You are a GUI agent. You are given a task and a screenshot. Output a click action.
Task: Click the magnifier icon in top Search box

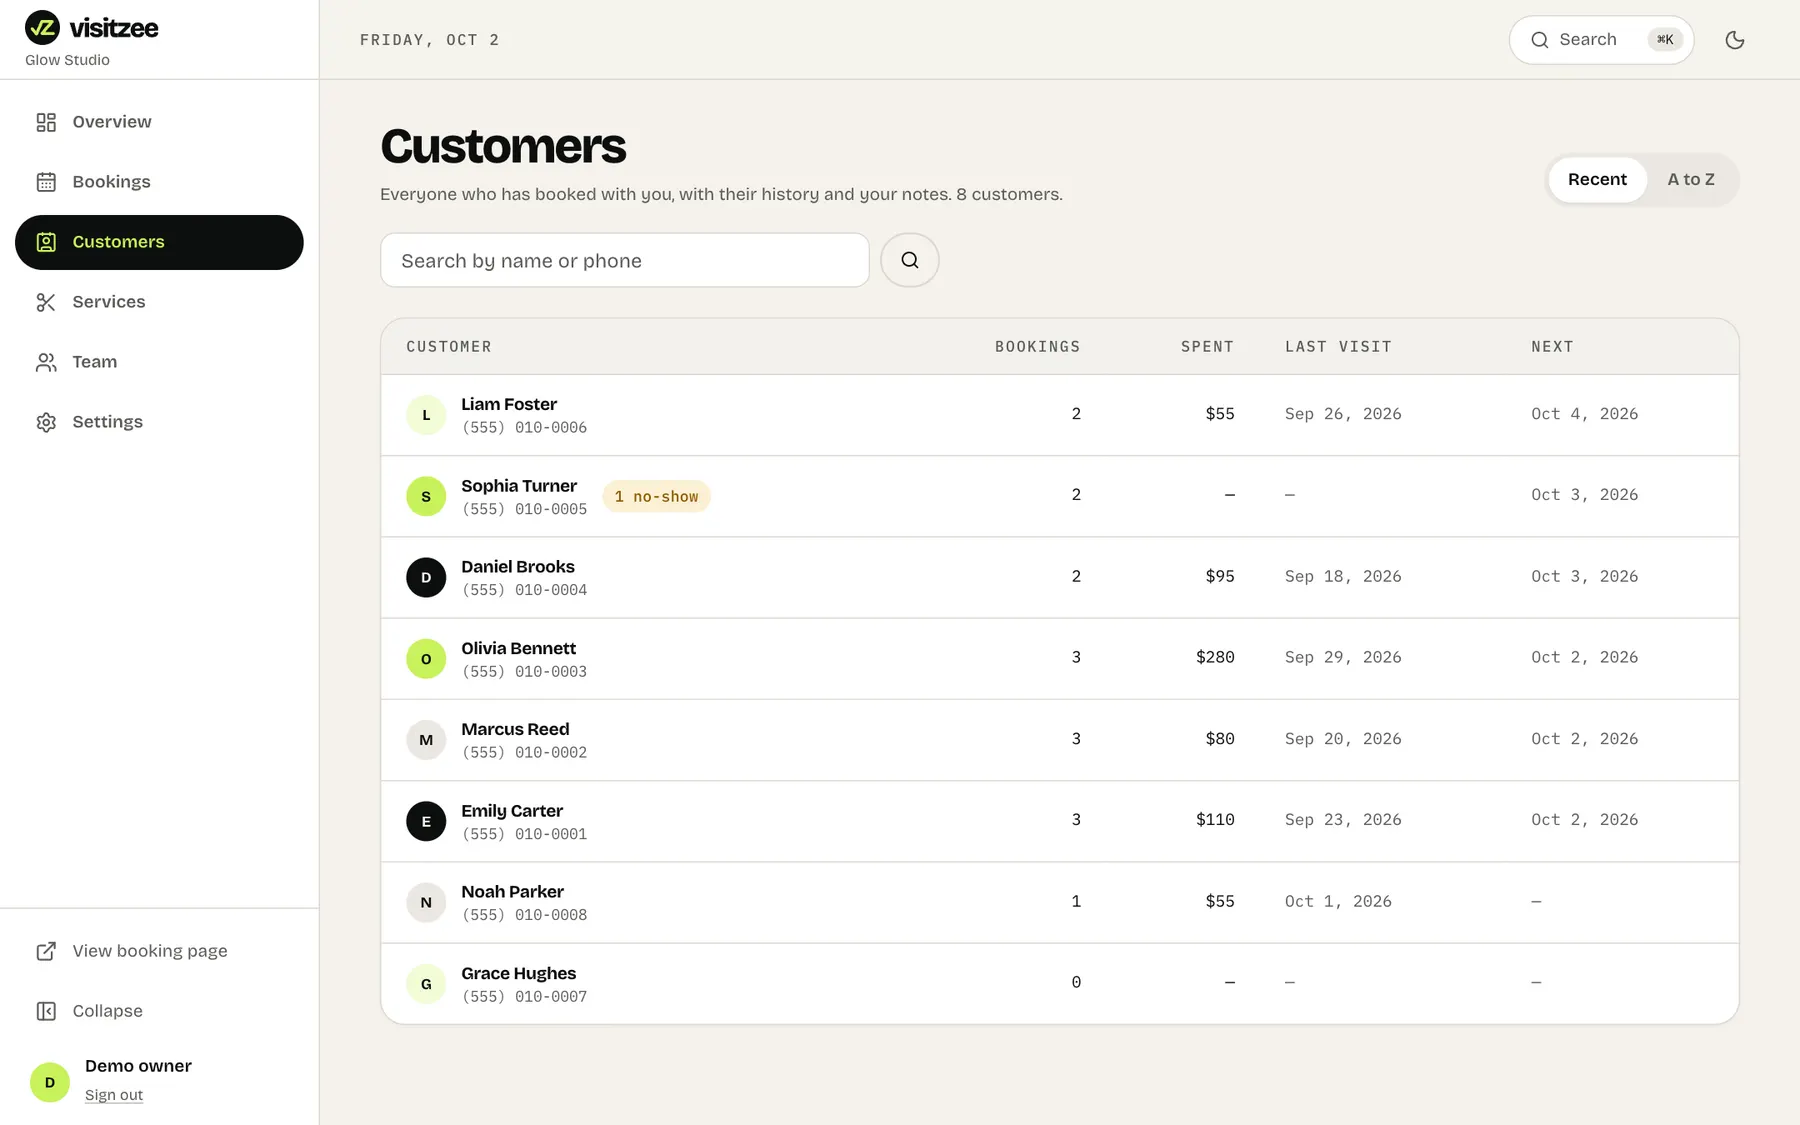tap(1540, 40)
